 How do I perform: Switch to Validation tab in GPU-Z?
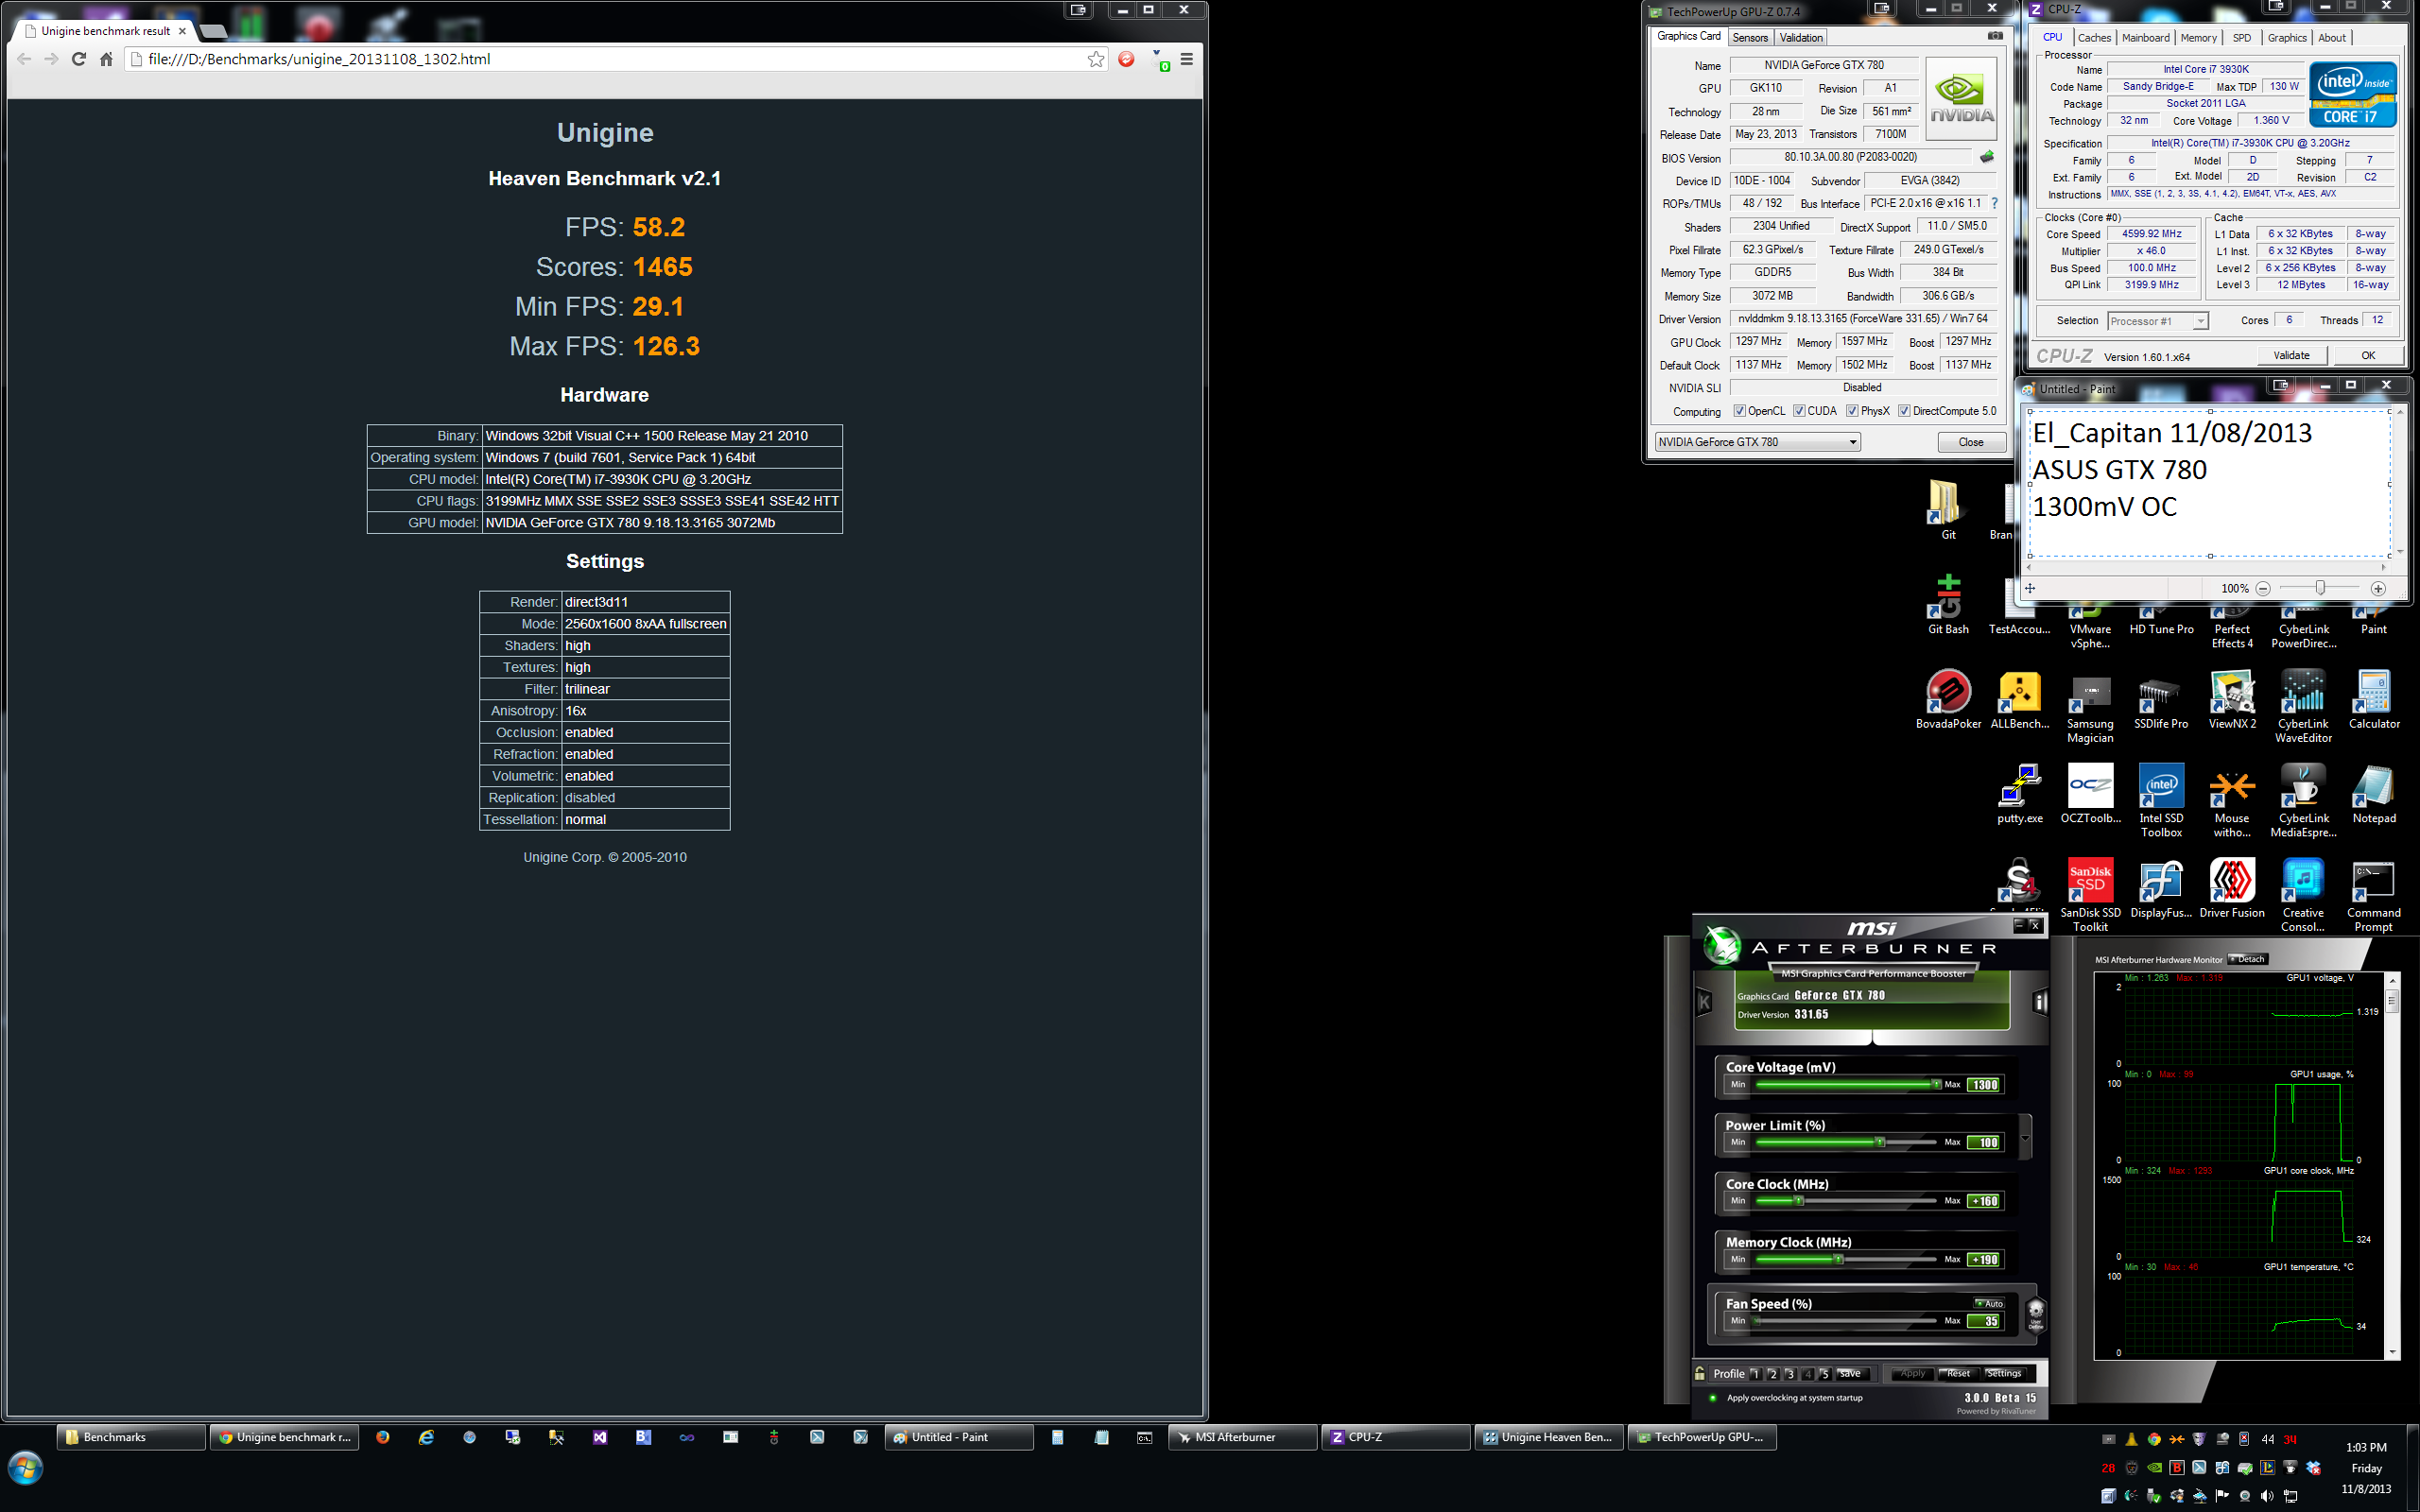pos(1801,38)
